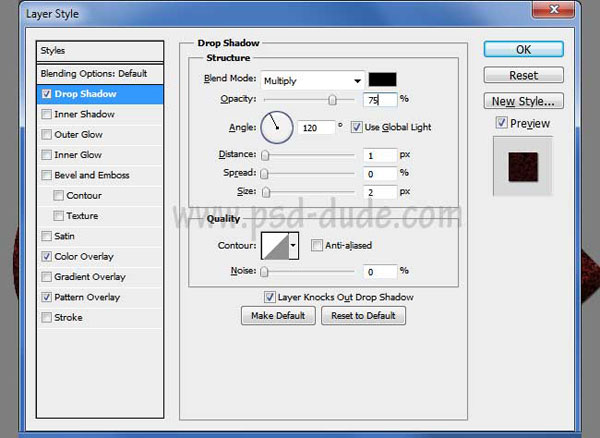Enable the Satin checkbox
Image resolution: width=600 pixels, height=438 pixels.
coord(46,236)
